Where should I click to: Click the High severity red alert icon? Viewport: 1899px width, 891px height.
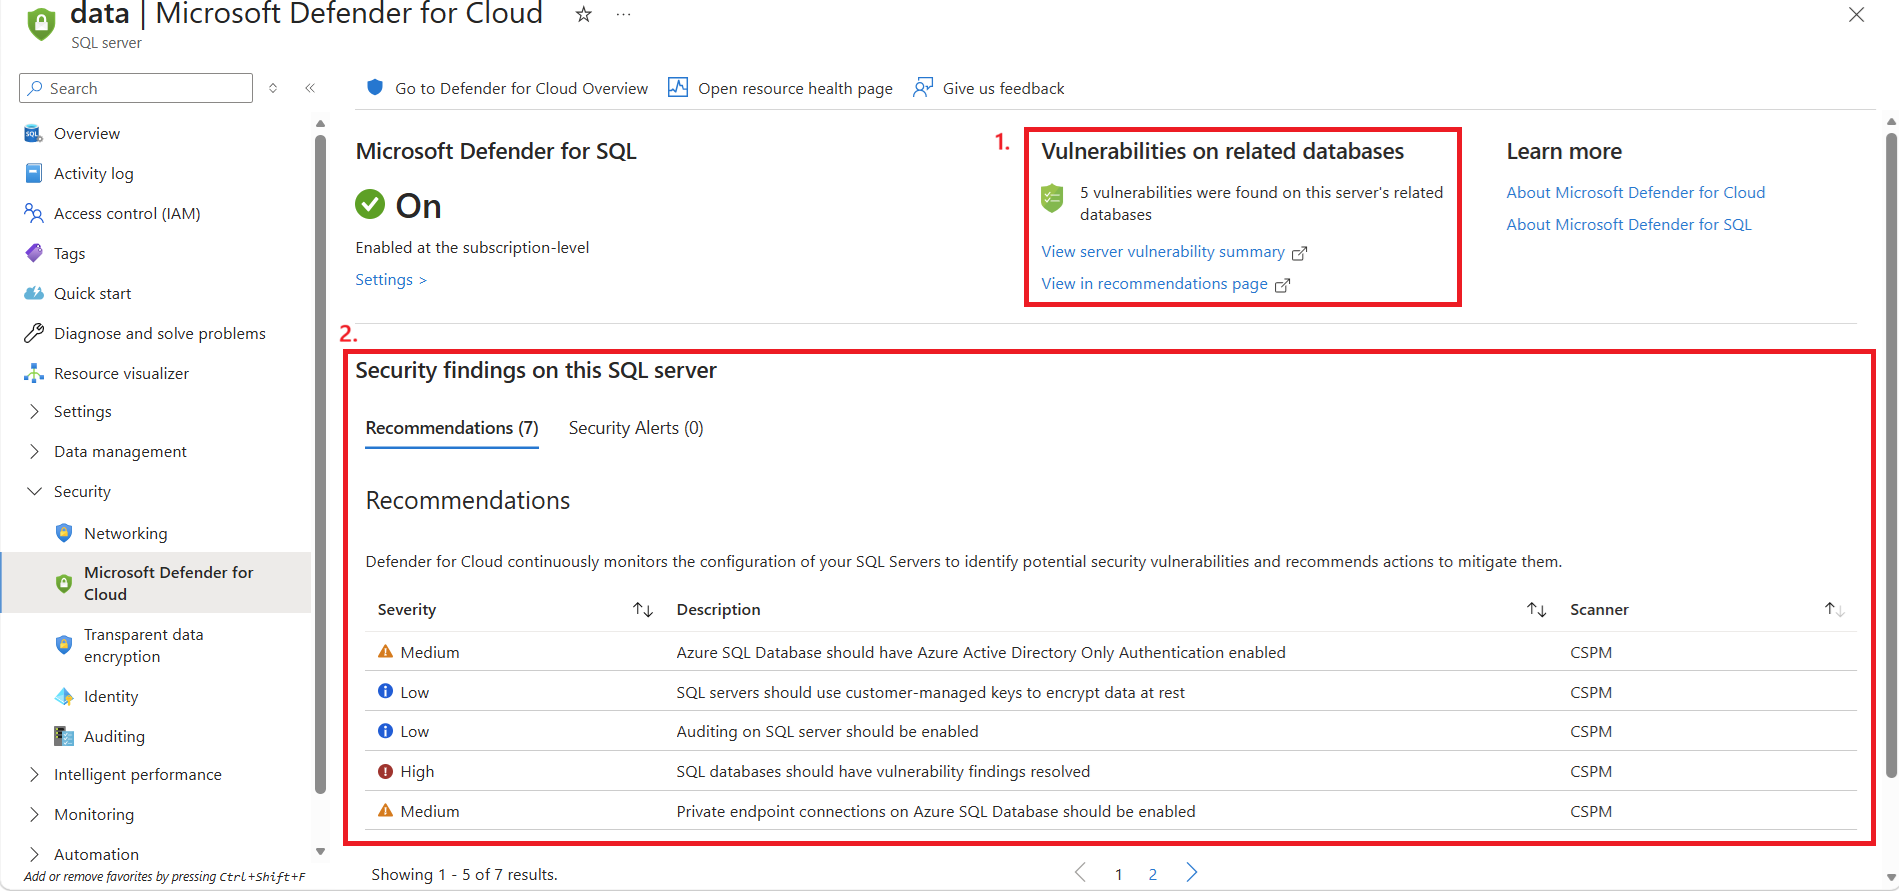pos(385,771)
